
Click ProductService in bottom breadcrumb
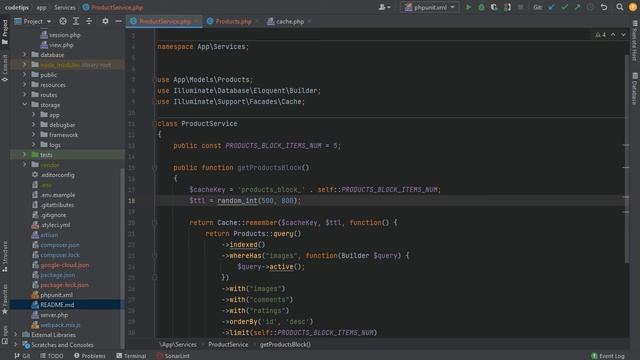[228, 344]
